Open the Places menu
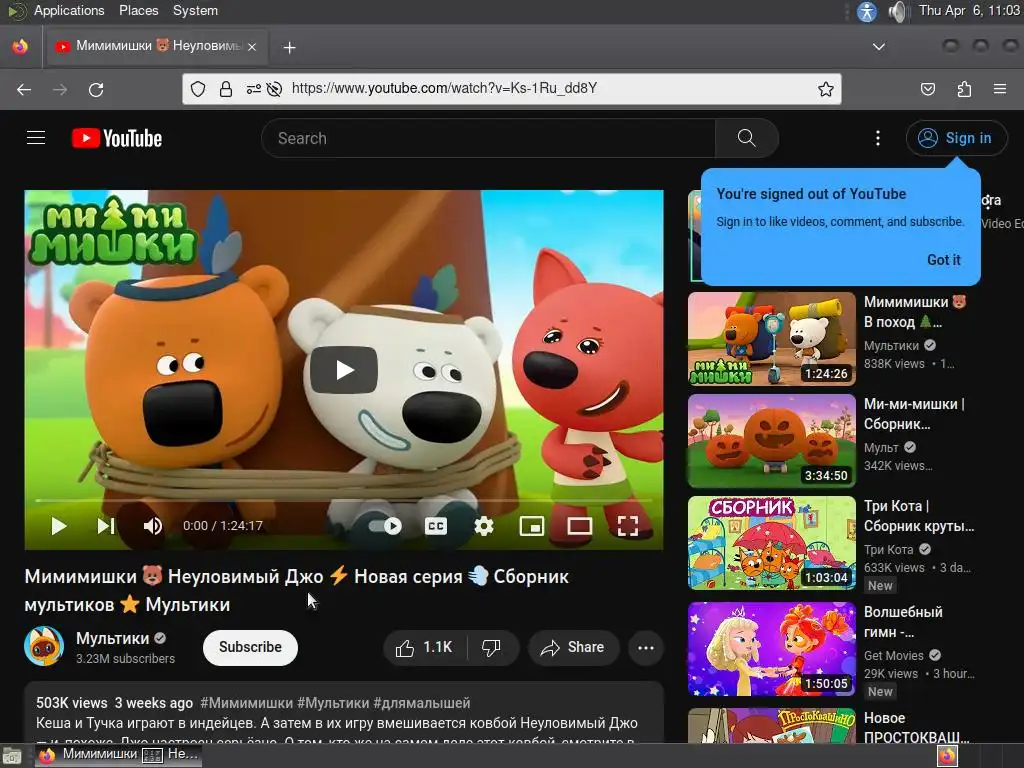This screenshot has height=768, width=1024. click(x=138, y=10)
